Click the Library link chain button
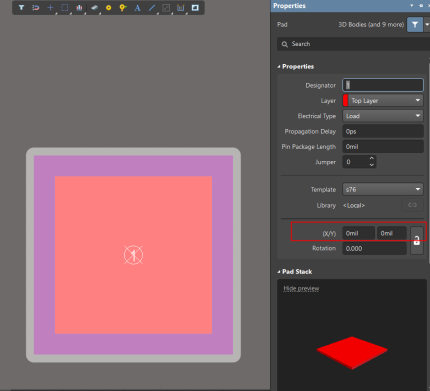430x391 pixels. coord(412,205)
